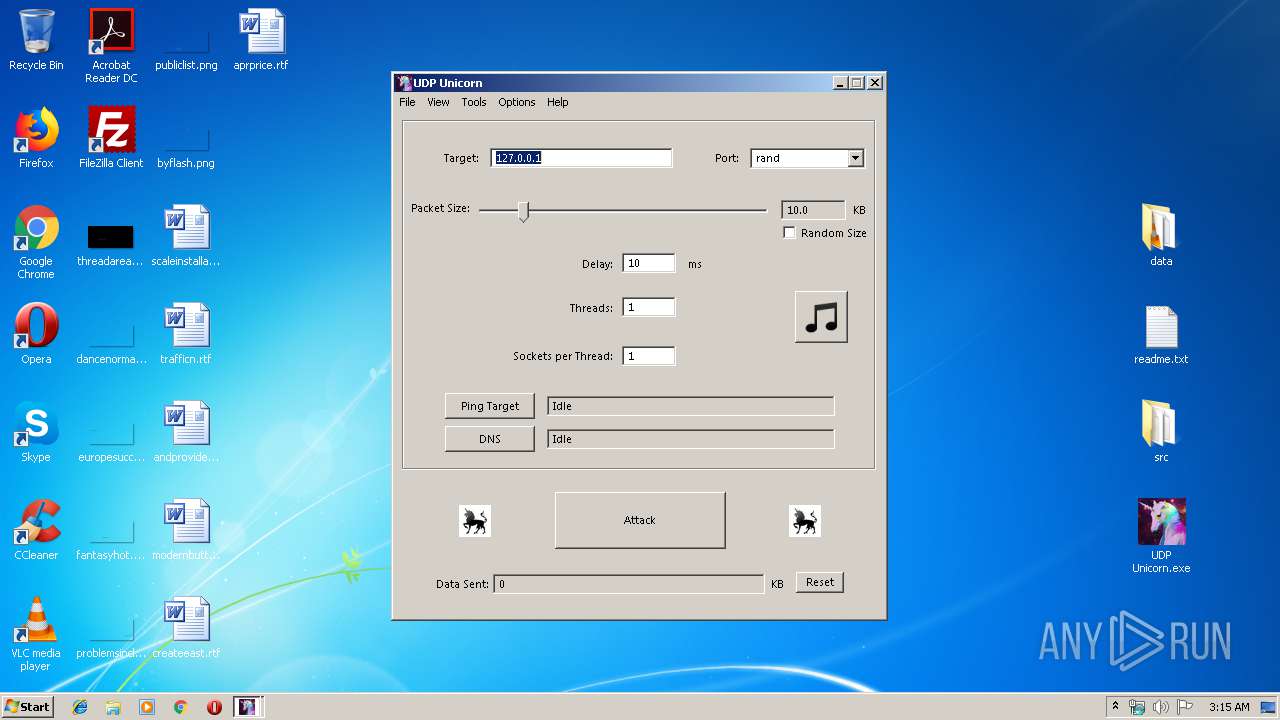Open the Start menu
This screenshot has height=720, width=1280.
(x=27, y=707)
